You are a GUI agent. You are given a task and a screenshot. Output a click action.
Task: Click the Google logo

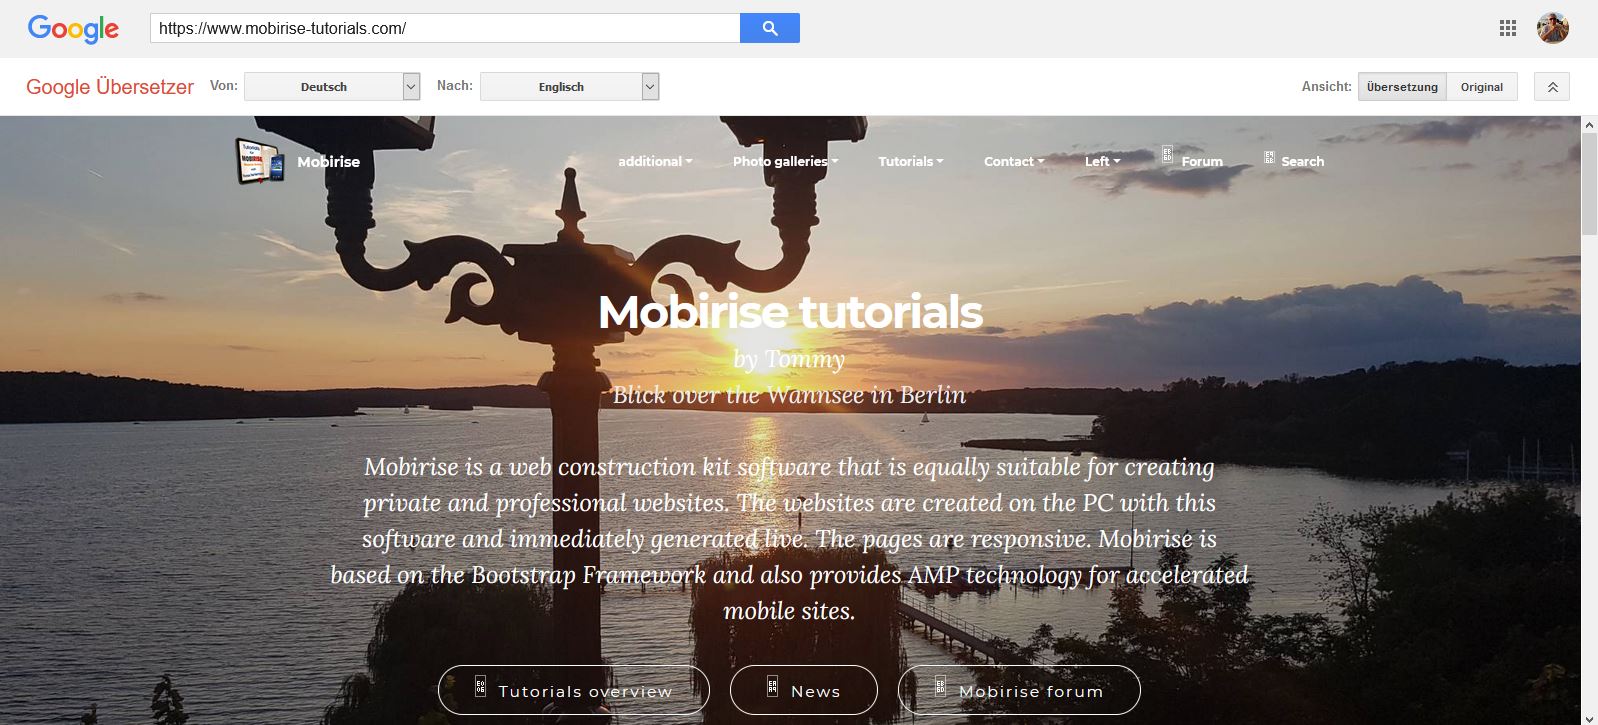[73, 29]
